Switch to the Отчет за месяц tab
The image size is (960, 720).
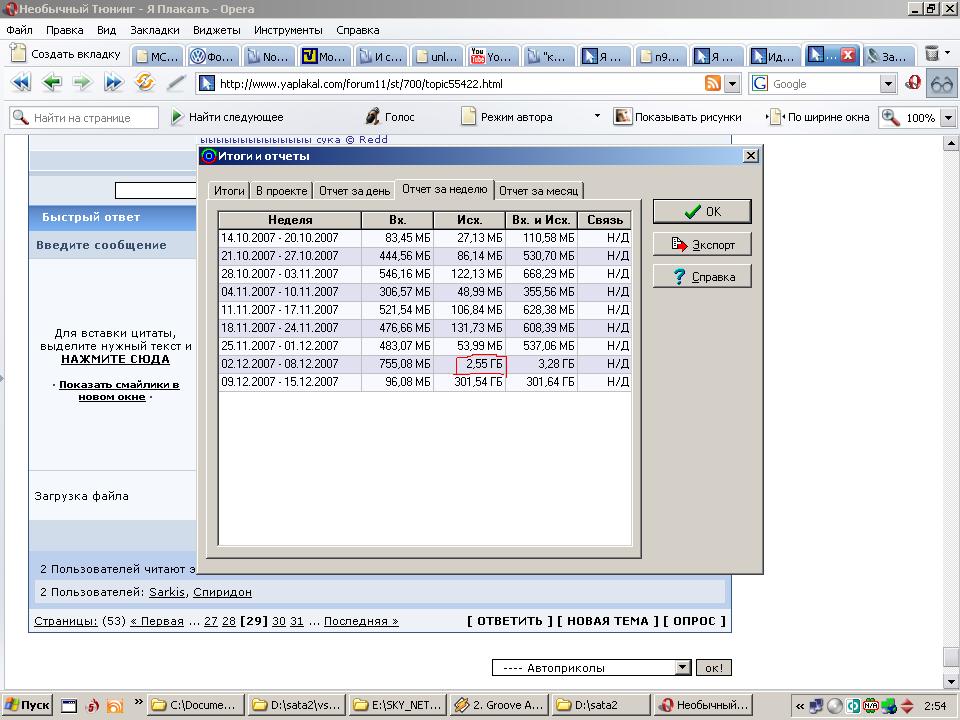[x=538, y=190]
